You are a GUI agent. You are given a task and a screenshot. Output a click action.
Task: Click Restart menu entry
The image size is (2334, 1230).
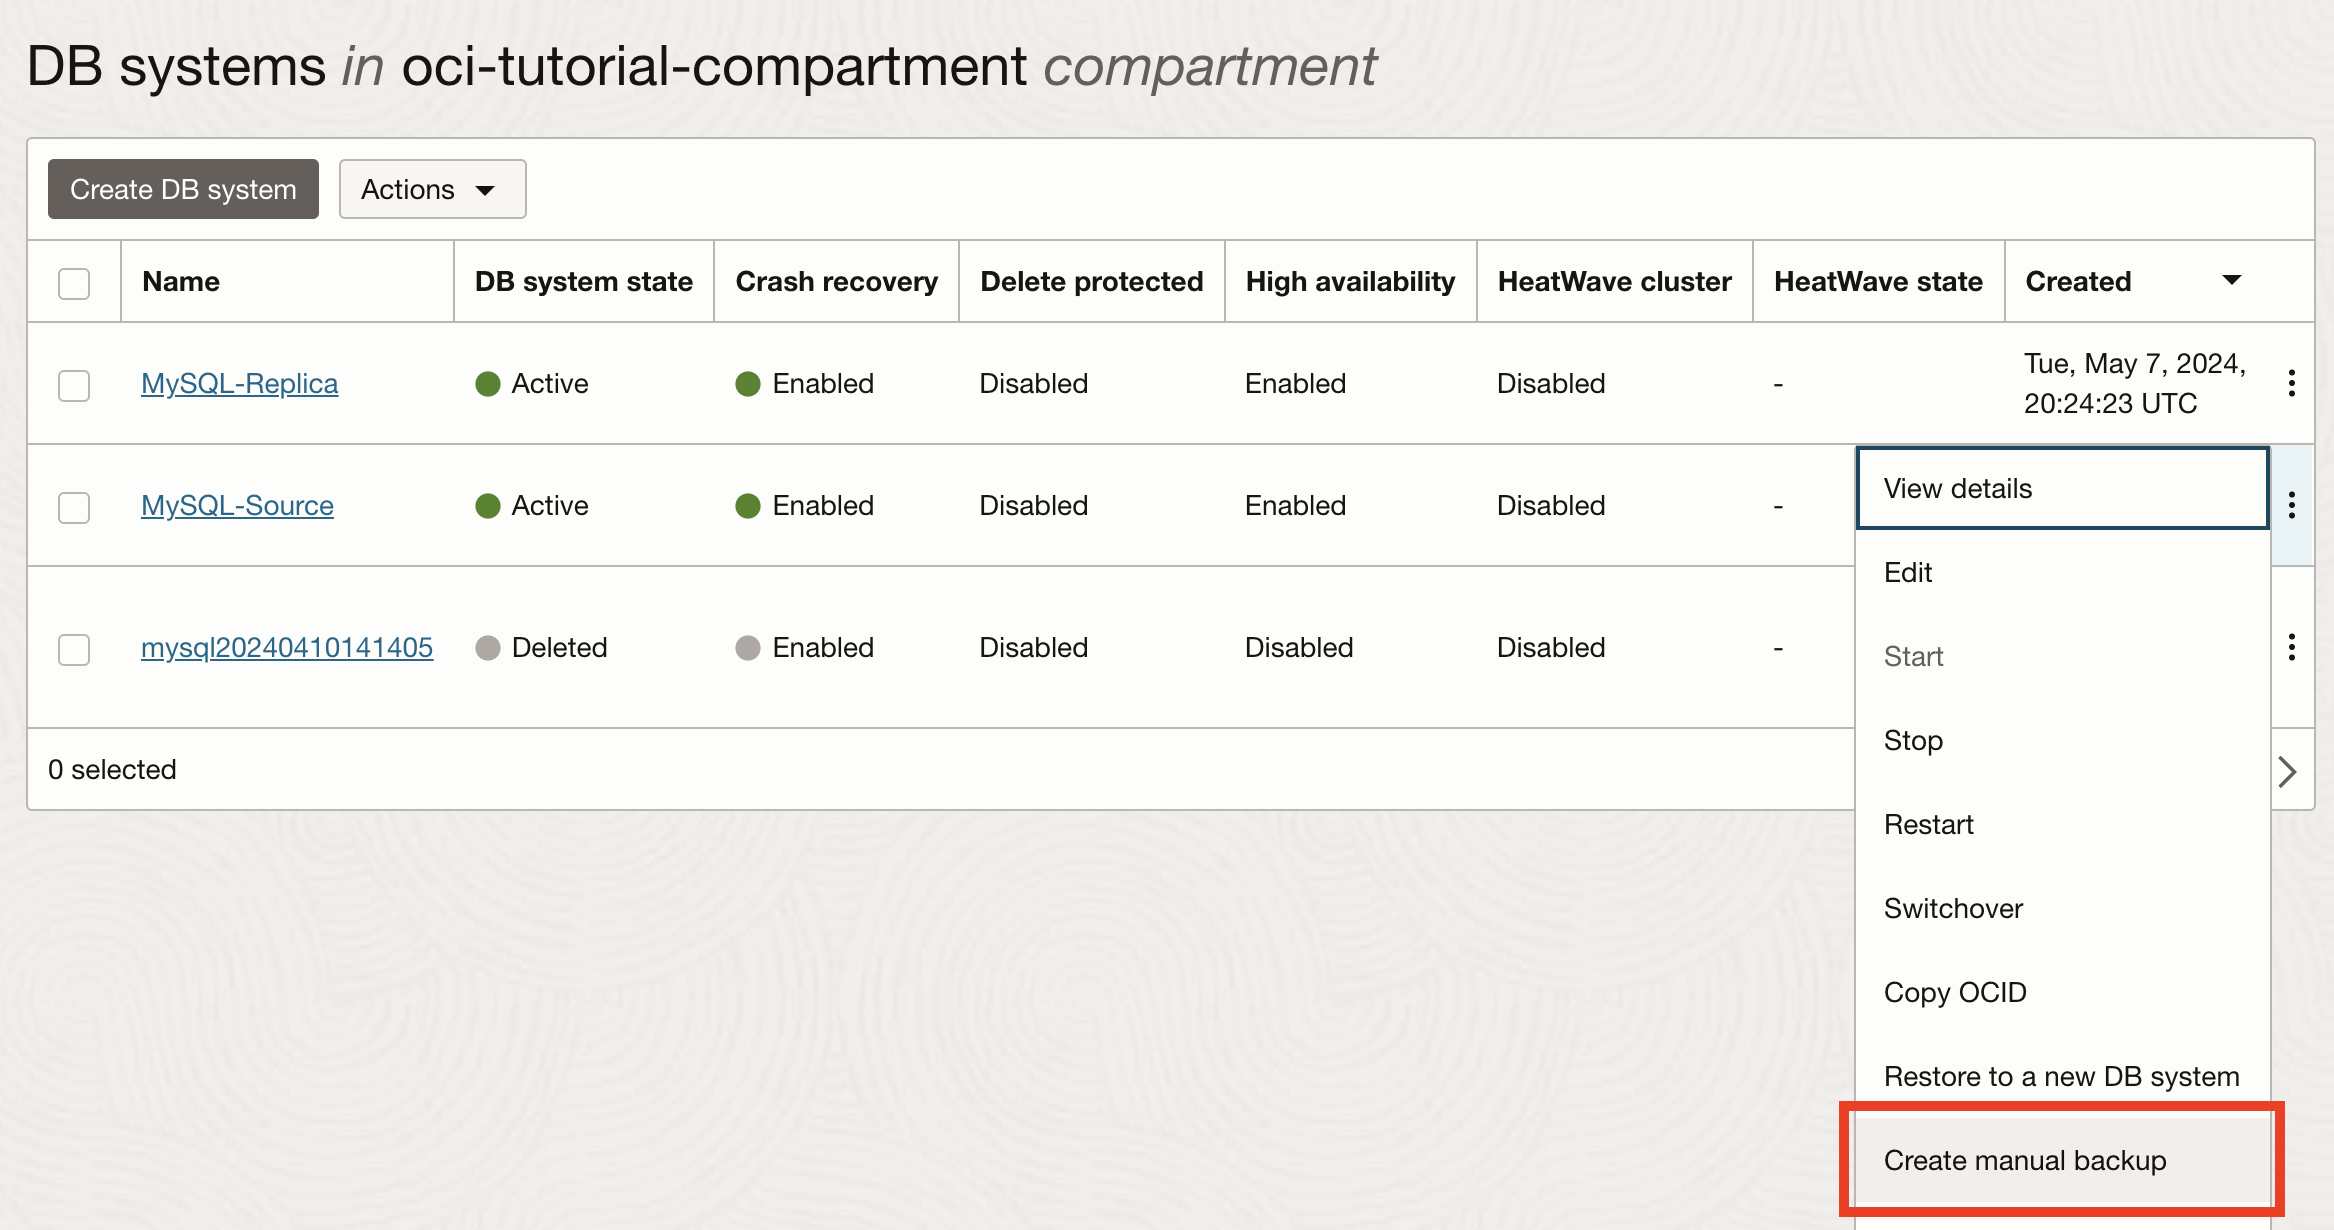point(1928,824)
